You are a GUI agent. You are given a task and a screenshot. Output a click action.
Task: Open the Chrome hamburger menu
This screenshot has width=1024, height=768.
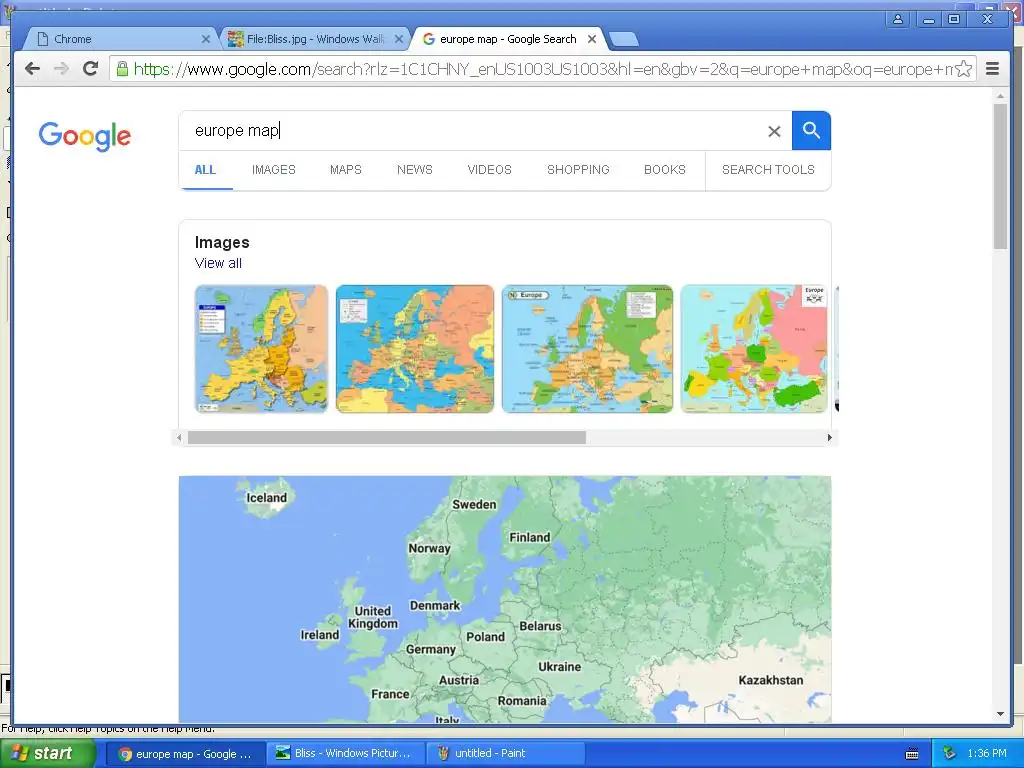pos(993,69)
